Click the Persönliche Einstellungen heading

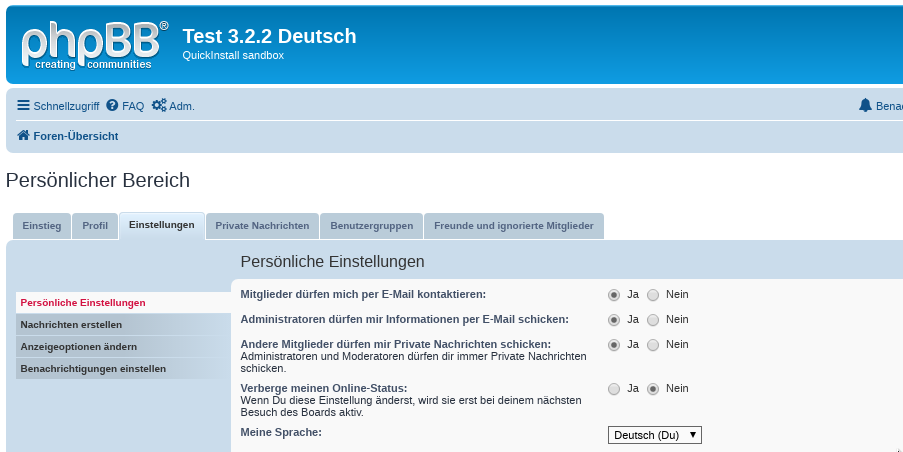point(332,261)
